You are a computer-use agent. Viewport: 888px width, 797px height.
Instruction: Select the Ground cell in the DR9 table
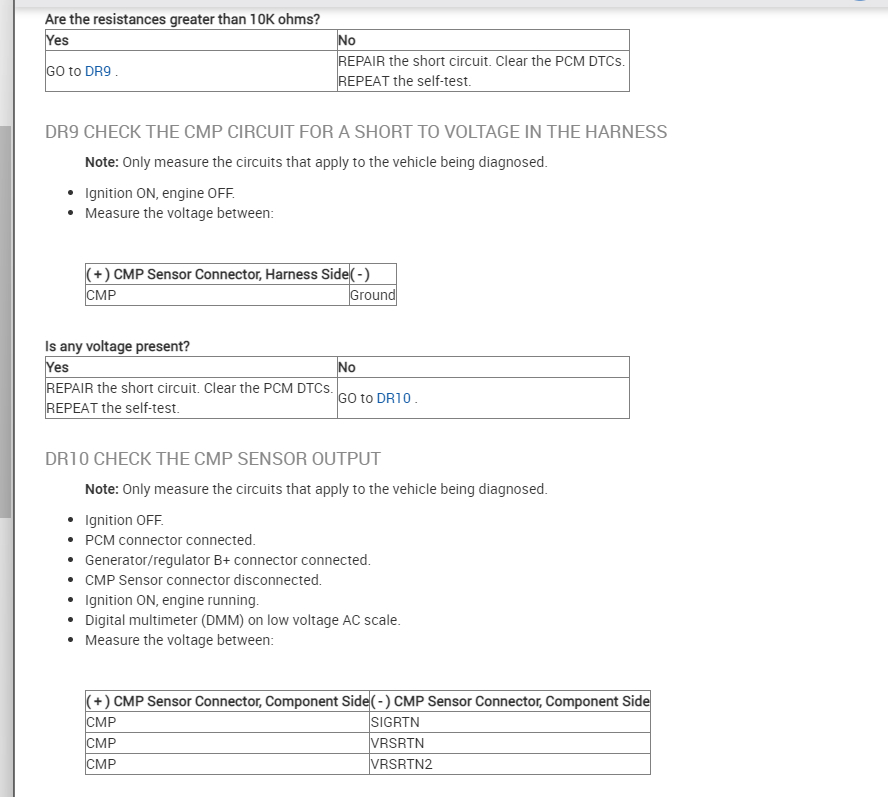(372, 295)
